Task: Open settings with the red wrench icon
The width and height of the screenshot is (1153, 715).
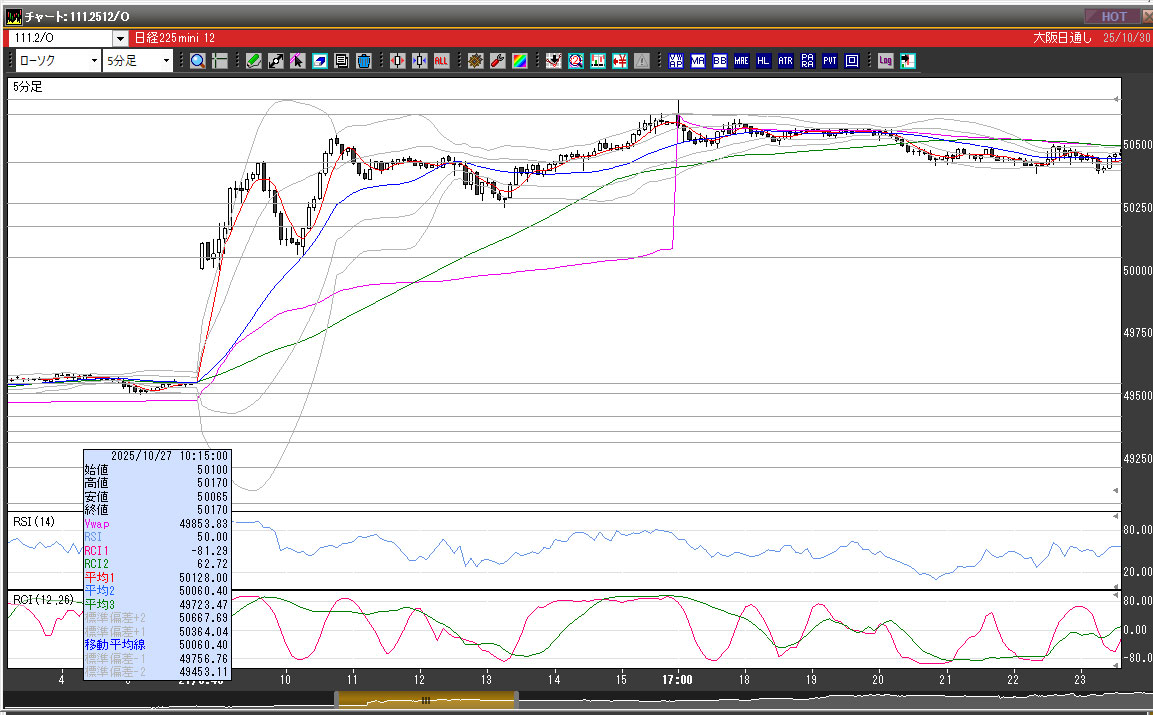Action: 497,61
